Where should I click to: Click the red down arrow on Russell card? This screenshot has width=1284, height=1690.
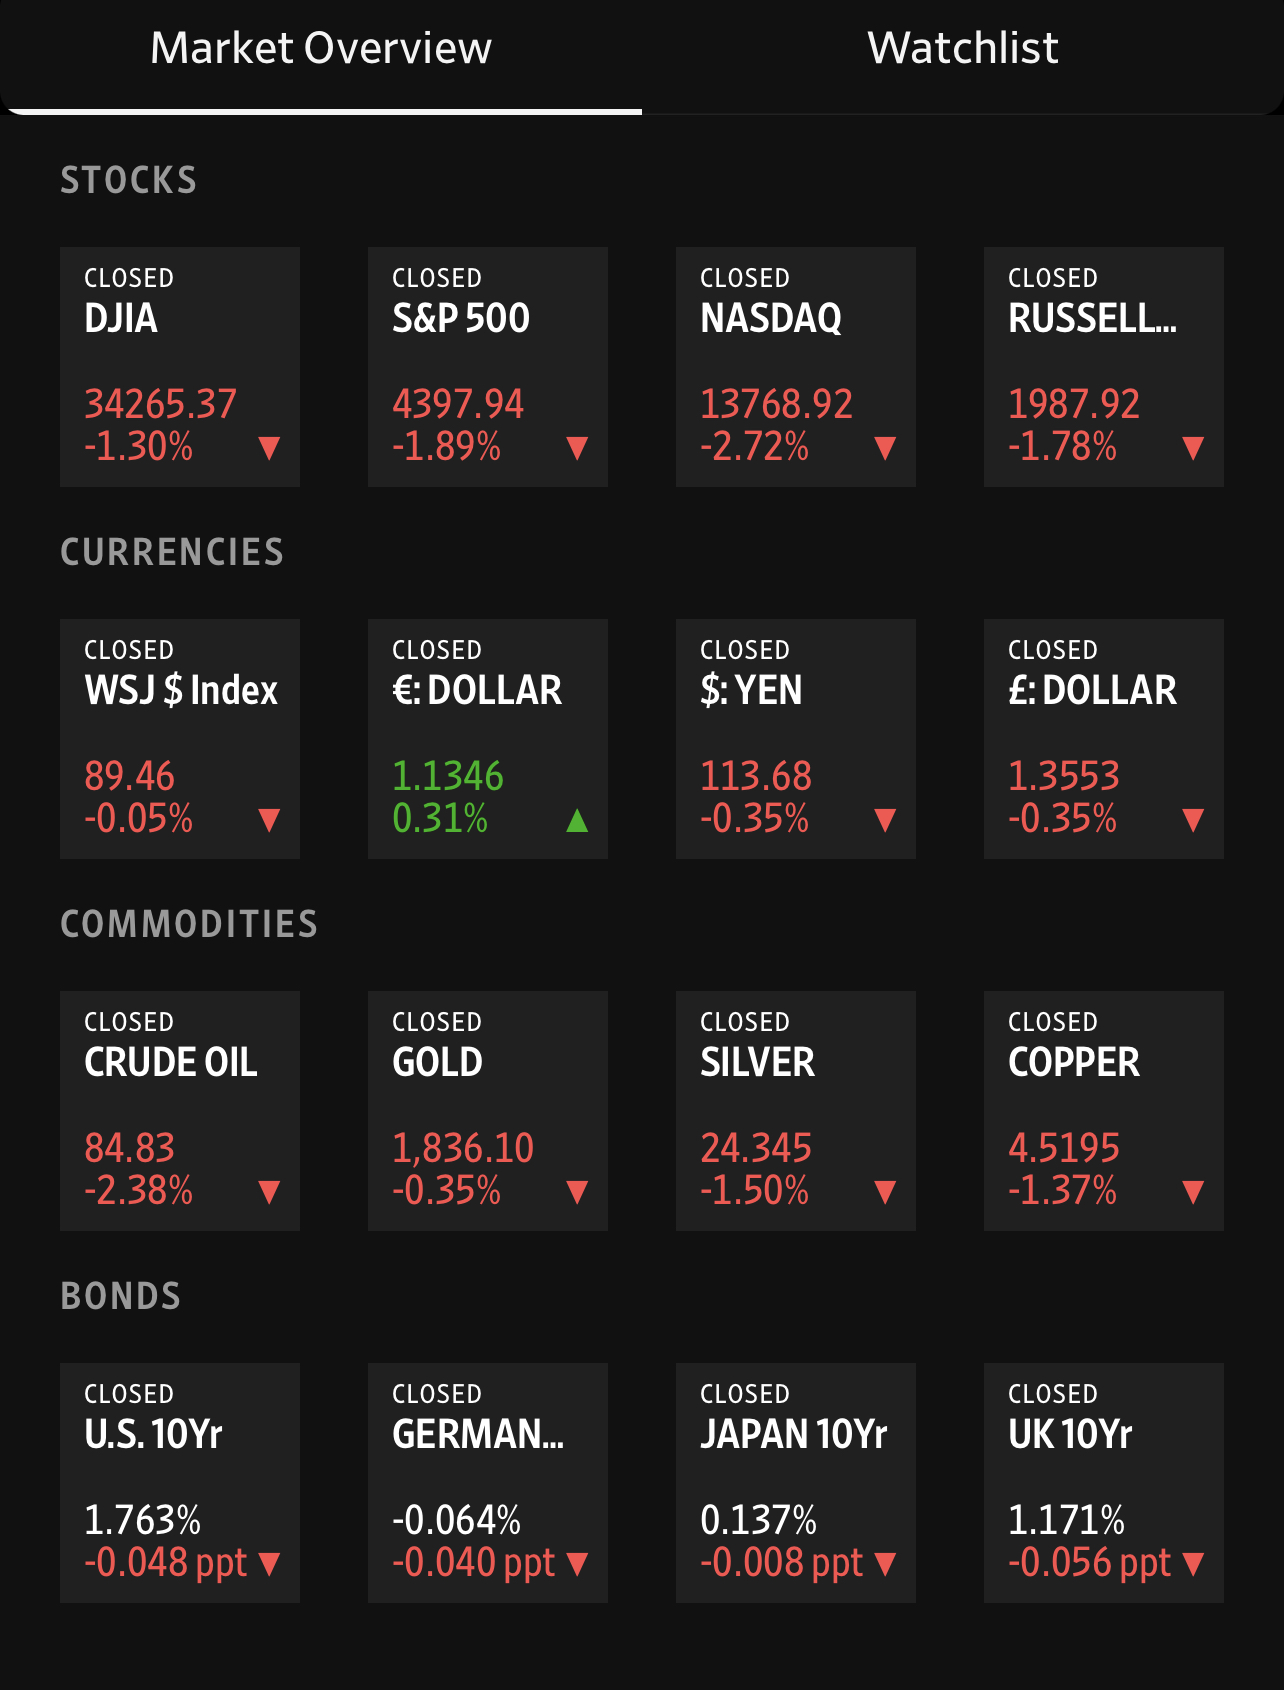(x=1192, y=447)
